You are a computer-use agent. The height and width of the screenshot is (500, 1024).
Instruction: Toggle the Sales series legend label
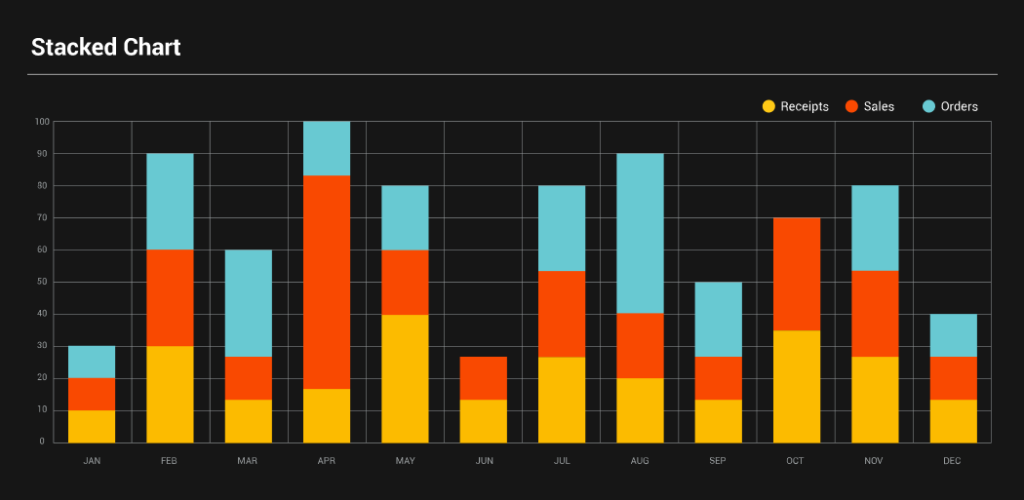879,106
